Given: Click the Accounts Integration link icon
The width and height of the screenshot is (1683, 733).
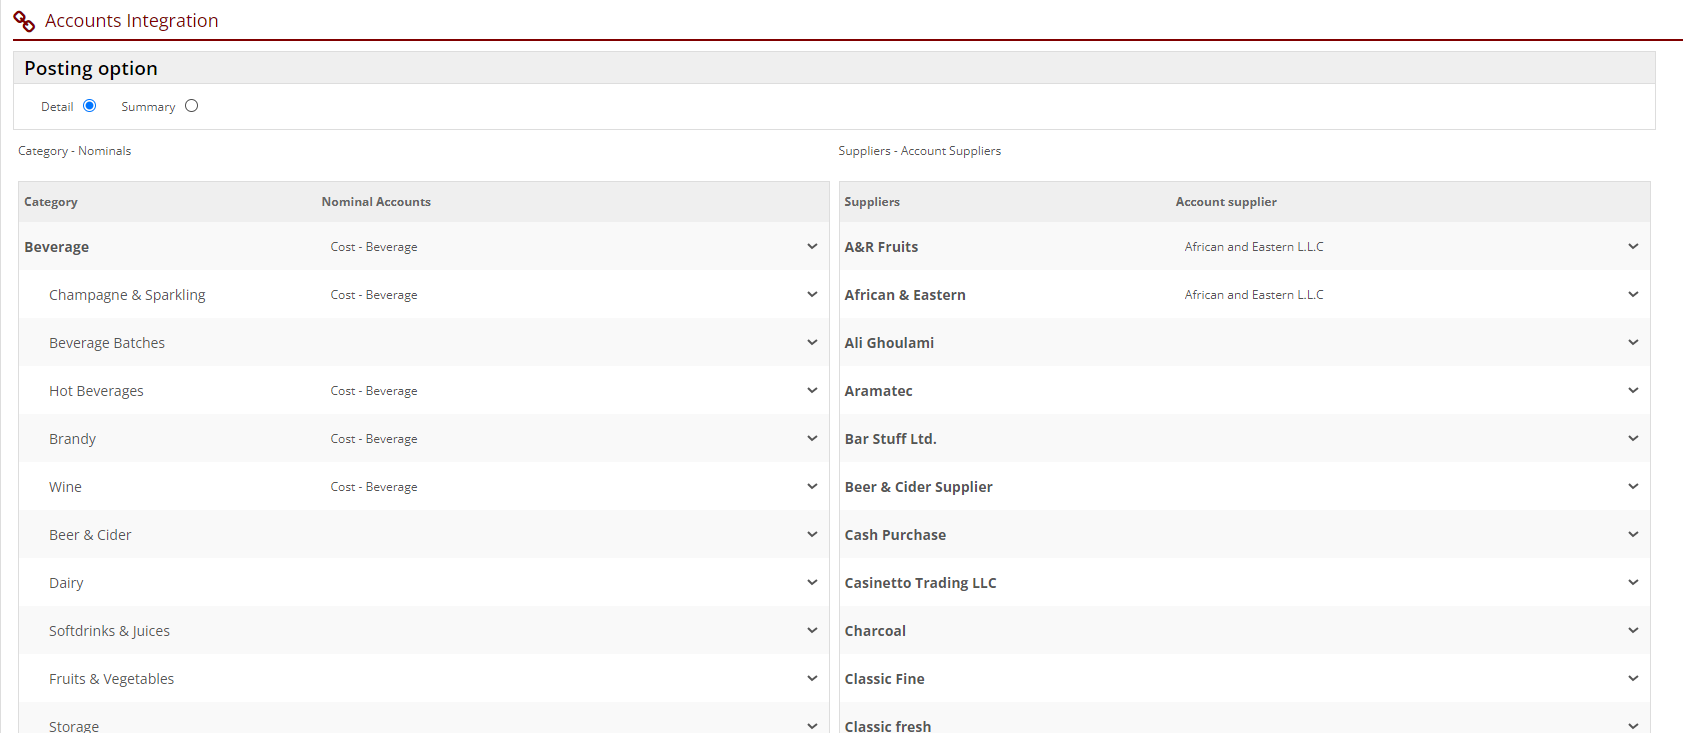Looking at the screenshot, I should pos(24,21).
